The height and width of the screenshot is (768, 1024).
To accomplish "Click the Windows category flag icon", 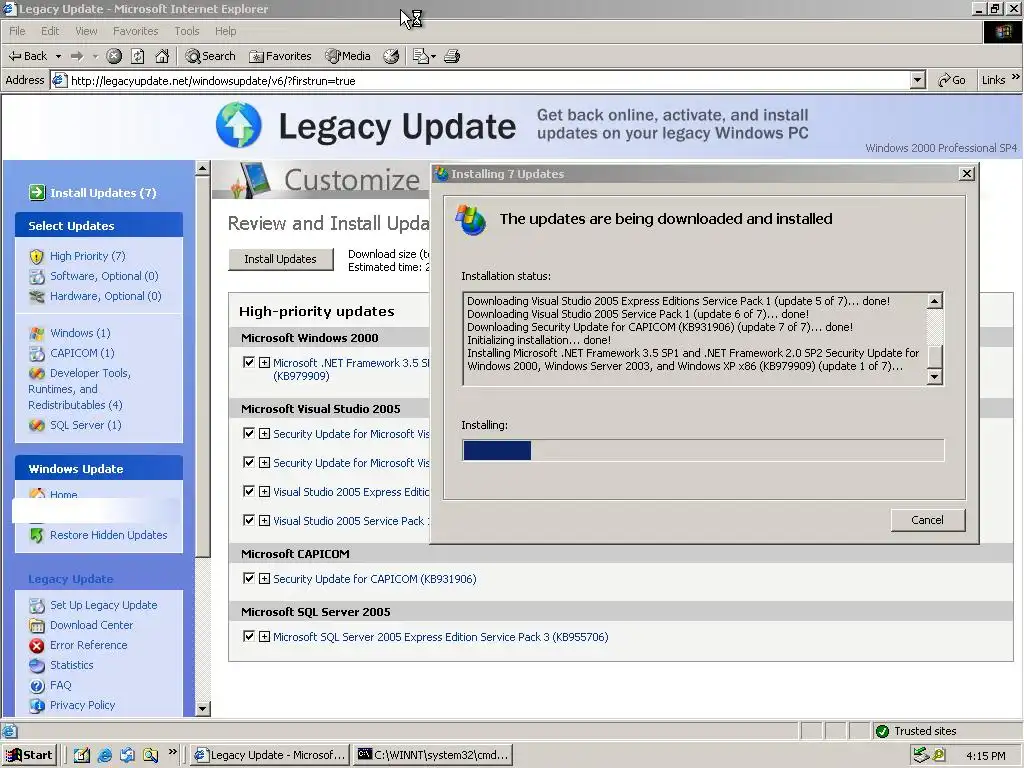I will (x=37, y=333).
